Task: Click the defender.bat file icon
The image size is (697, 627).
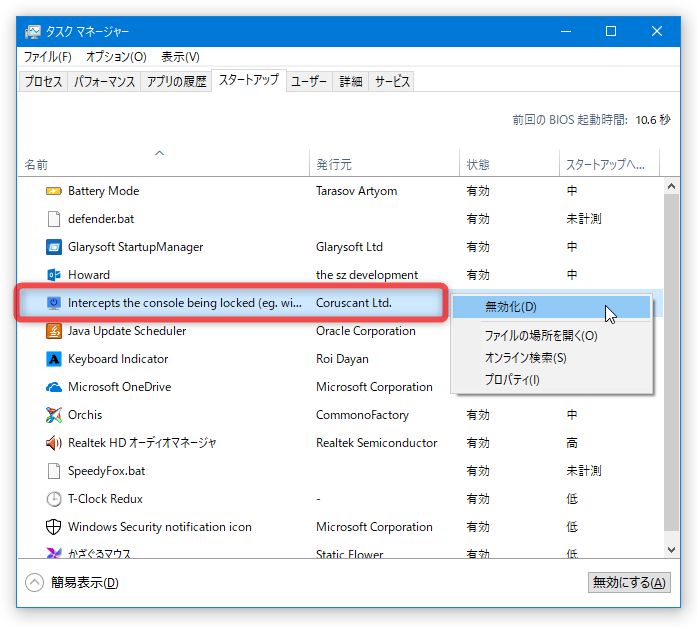Action: click(54, 219)
